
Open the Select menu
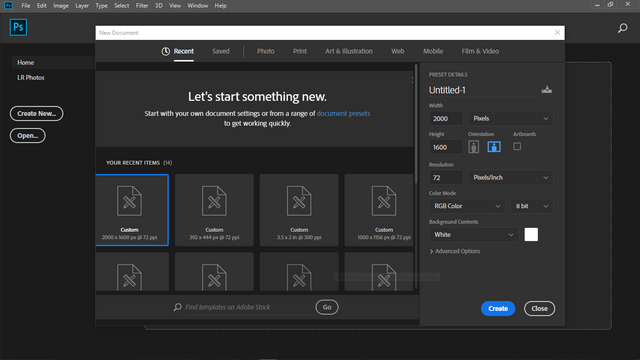[x=122, y=6]
